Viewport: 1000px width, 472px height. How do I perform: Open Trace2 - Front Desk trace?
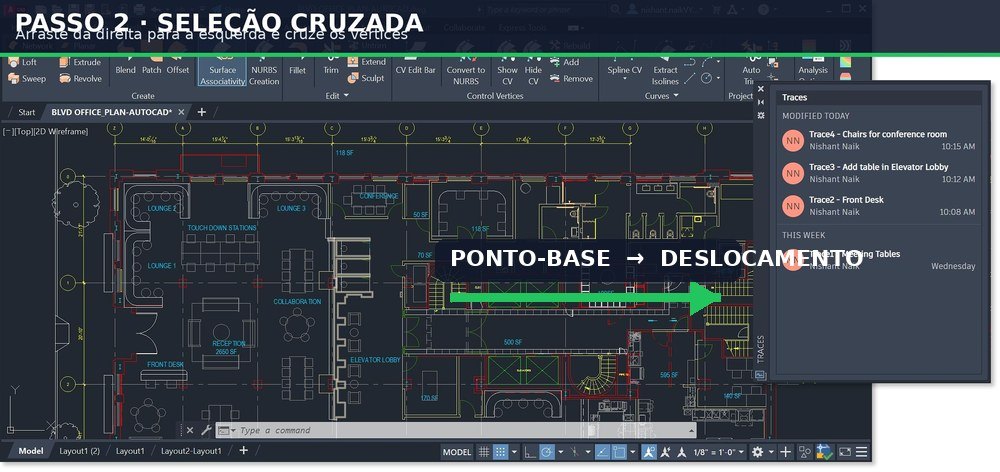click(x=878, y=205)
